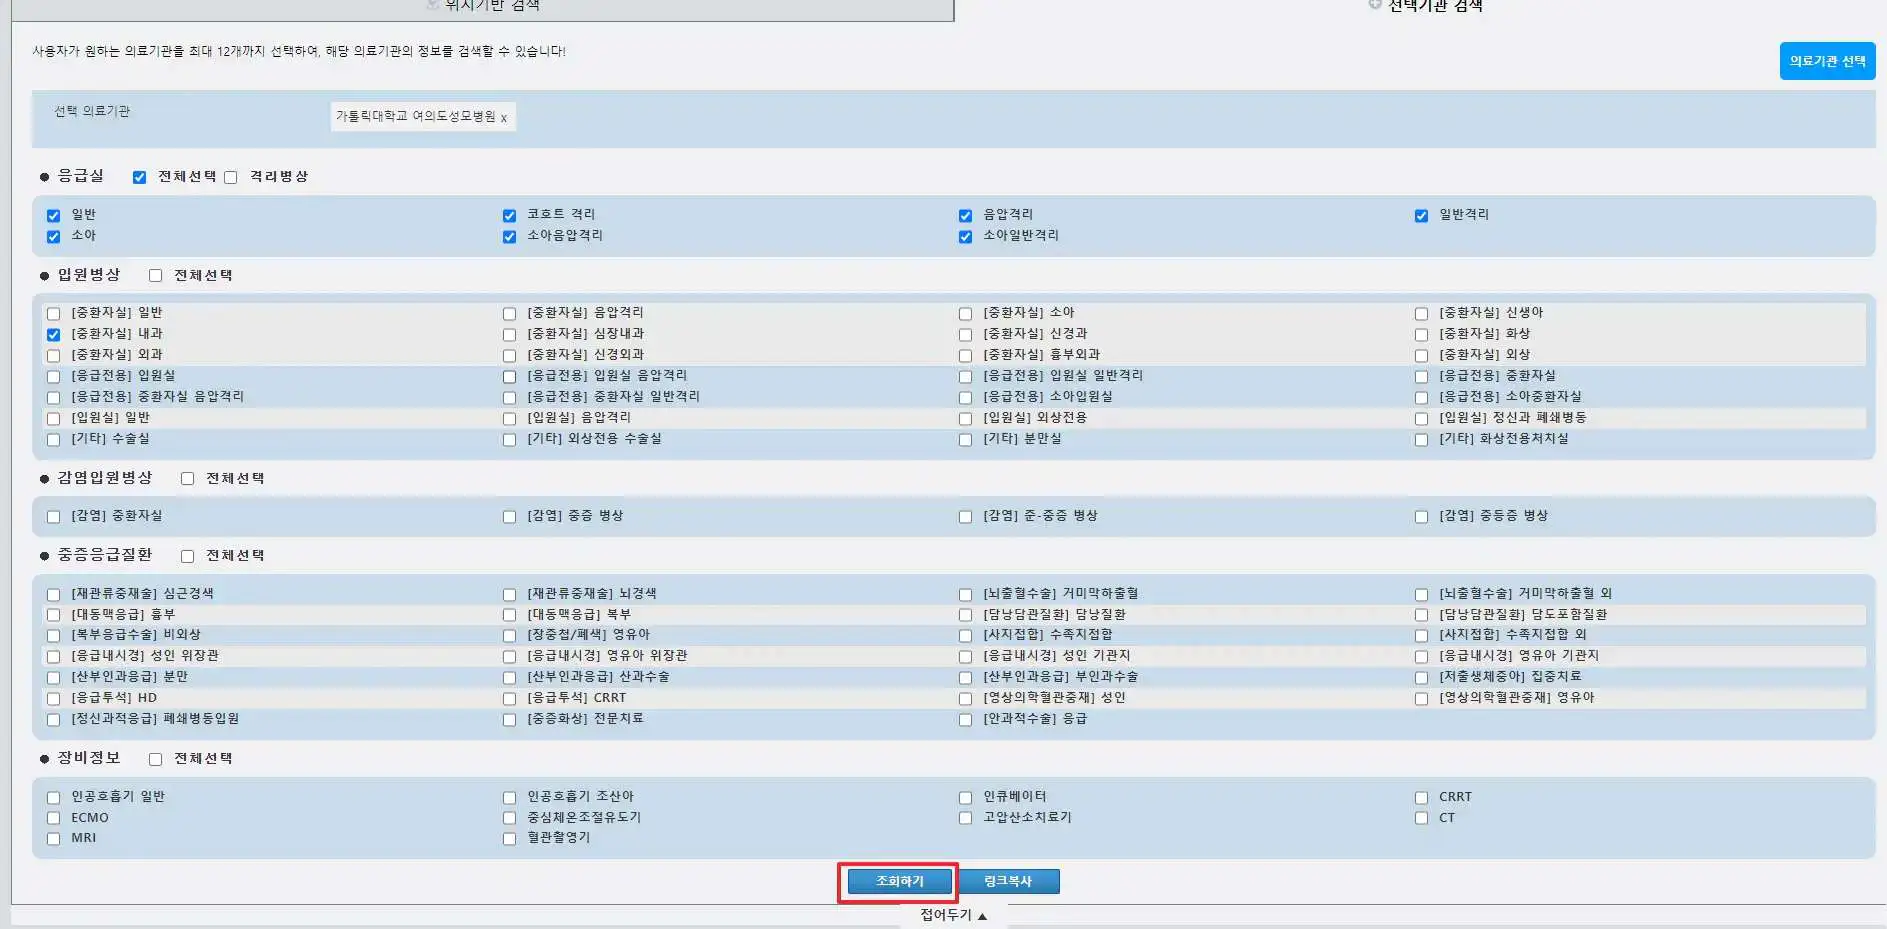This screenshot has width=1887, height=929.
Task: Check [안과적수술] 응급 checkbox
Action: [x=965, y=719]
